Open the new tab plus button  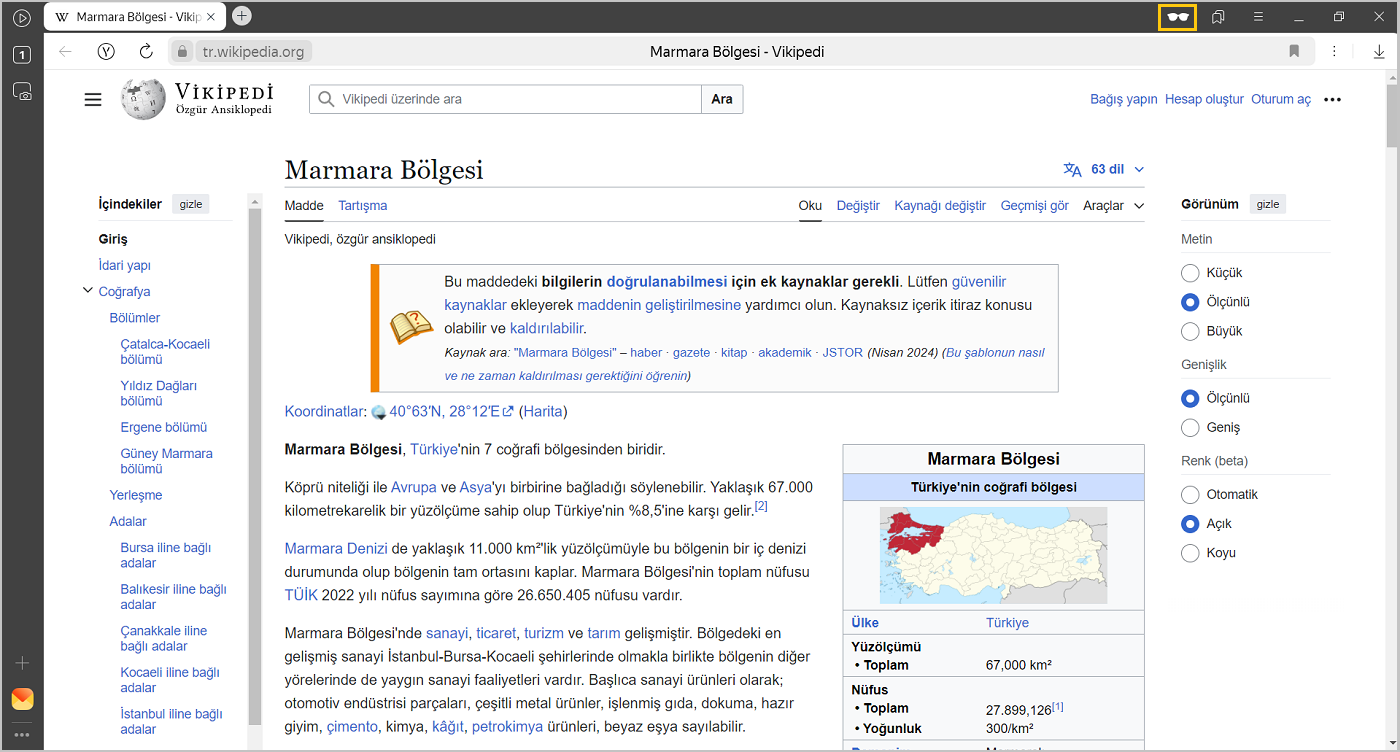242,16
